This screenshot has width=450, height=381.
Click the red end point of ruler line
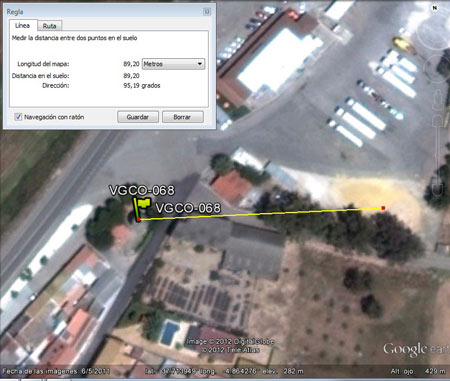383,208
